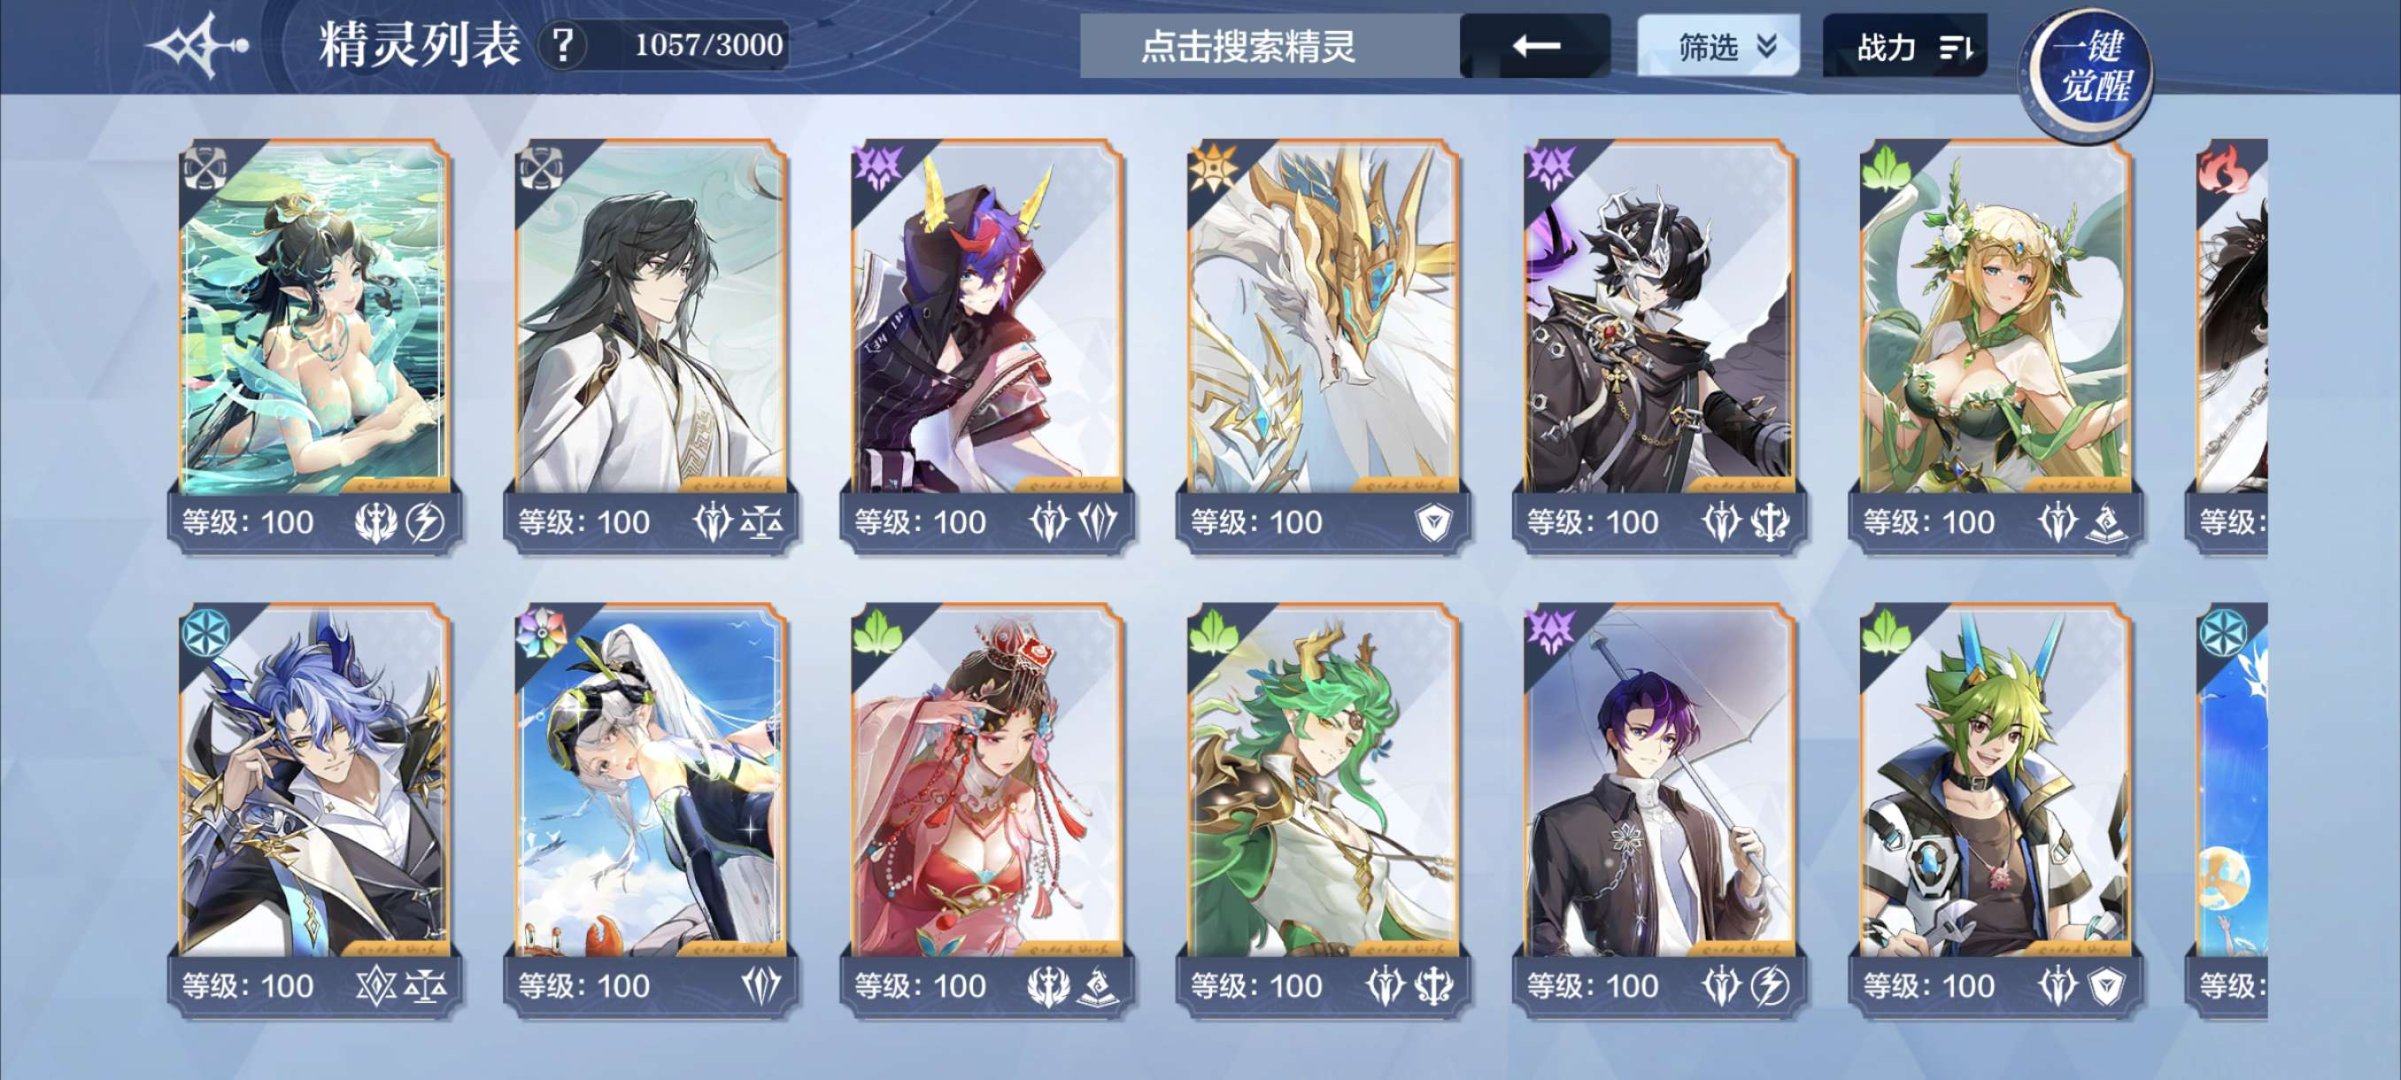
Task: Click the shield icon on white dragon card
Action: tap(1433, 522)
